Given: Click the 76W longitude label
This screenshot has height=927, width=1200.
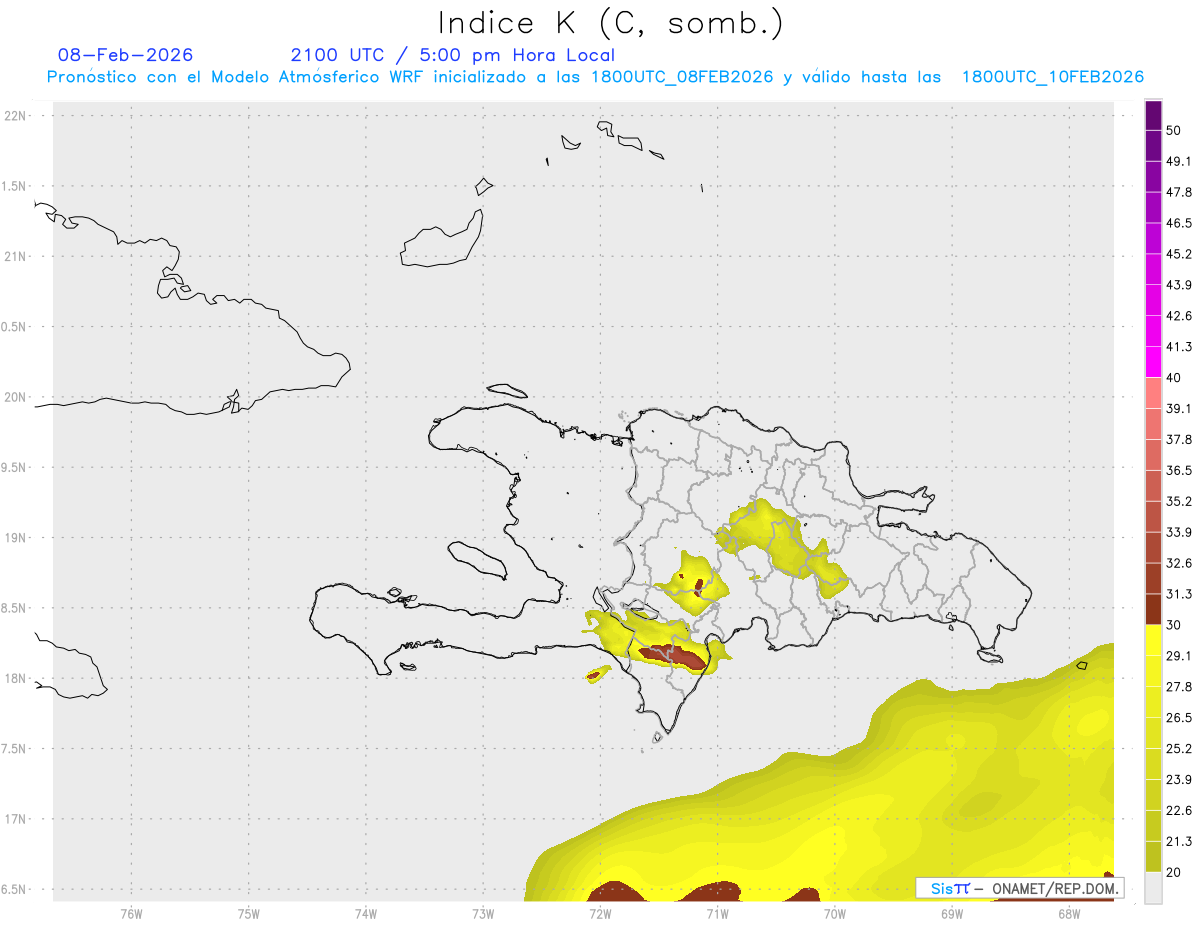Looking at the screenshot, I should 131,914.
